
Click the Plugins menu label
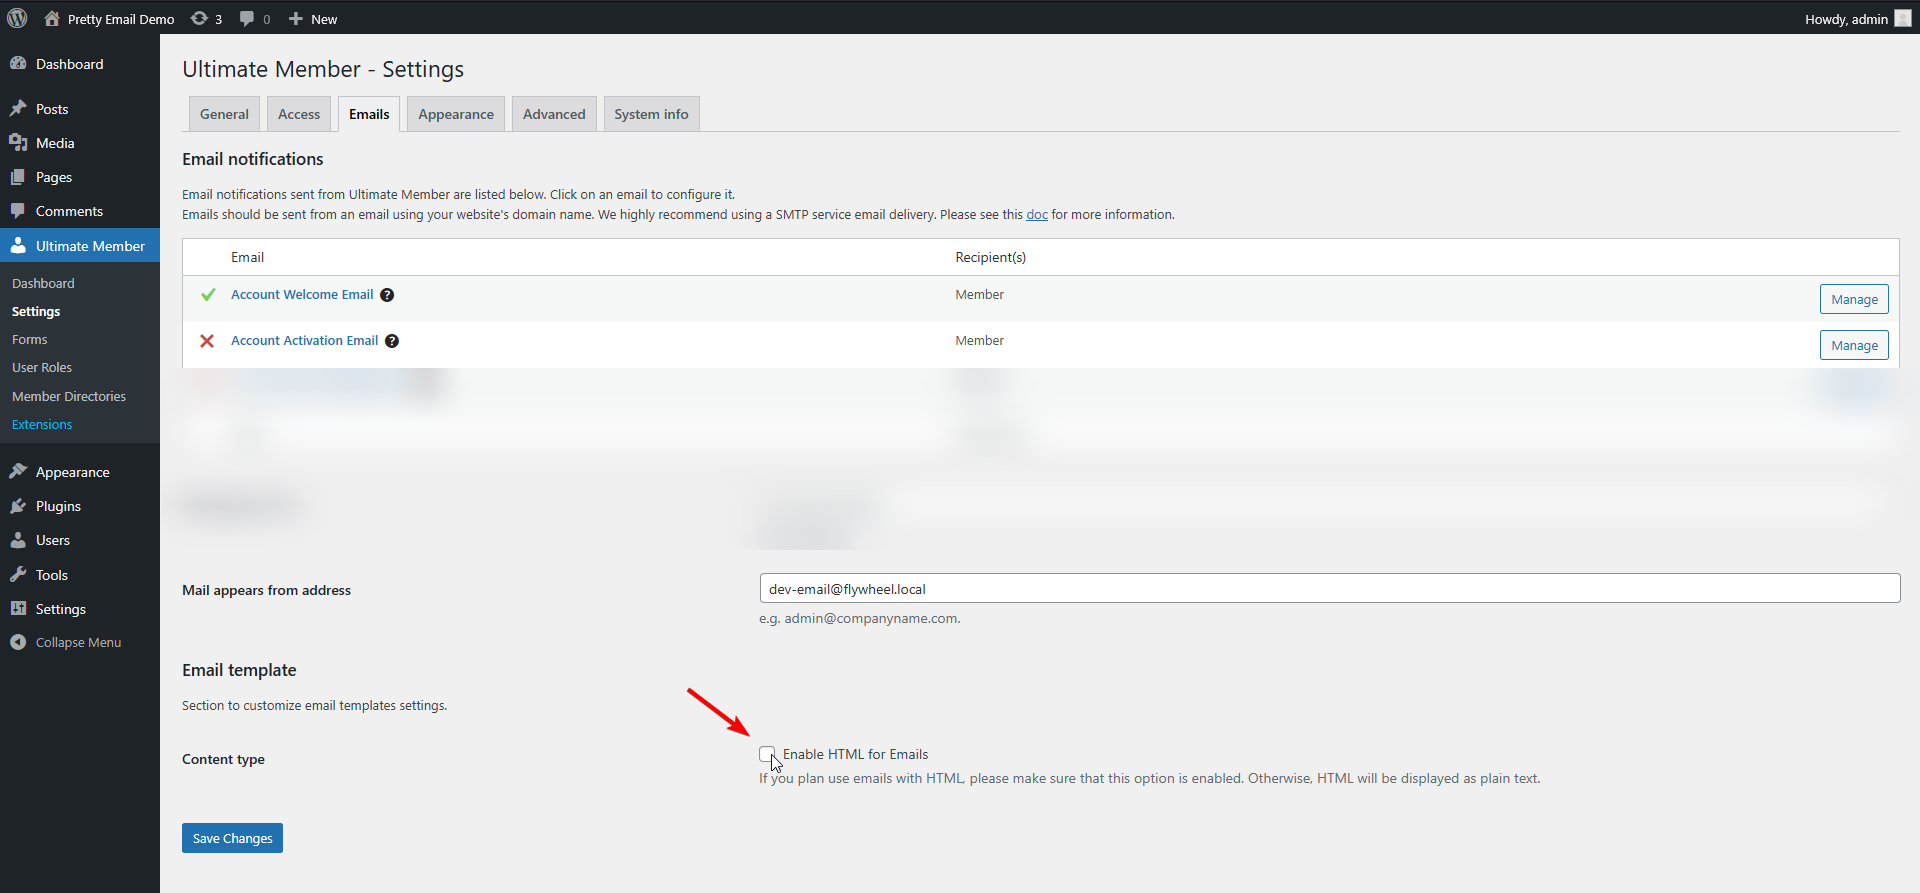coord(58,506)
